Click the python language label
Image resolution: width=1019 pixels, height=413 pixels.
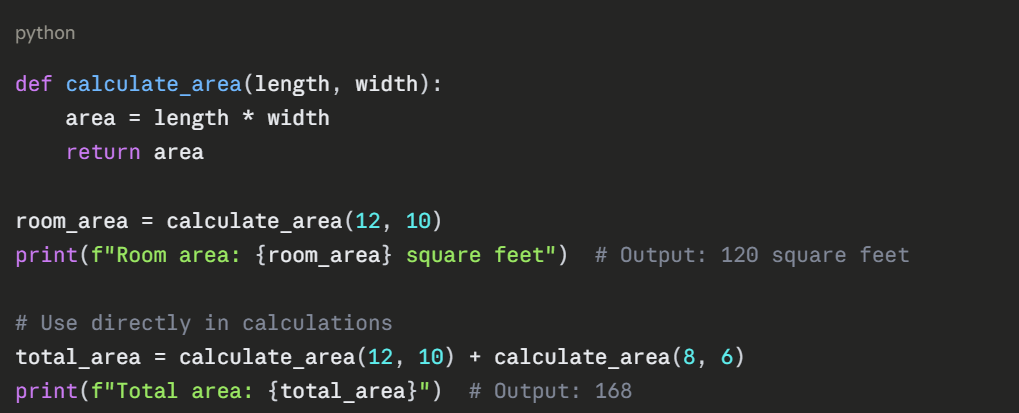[45, 33]
